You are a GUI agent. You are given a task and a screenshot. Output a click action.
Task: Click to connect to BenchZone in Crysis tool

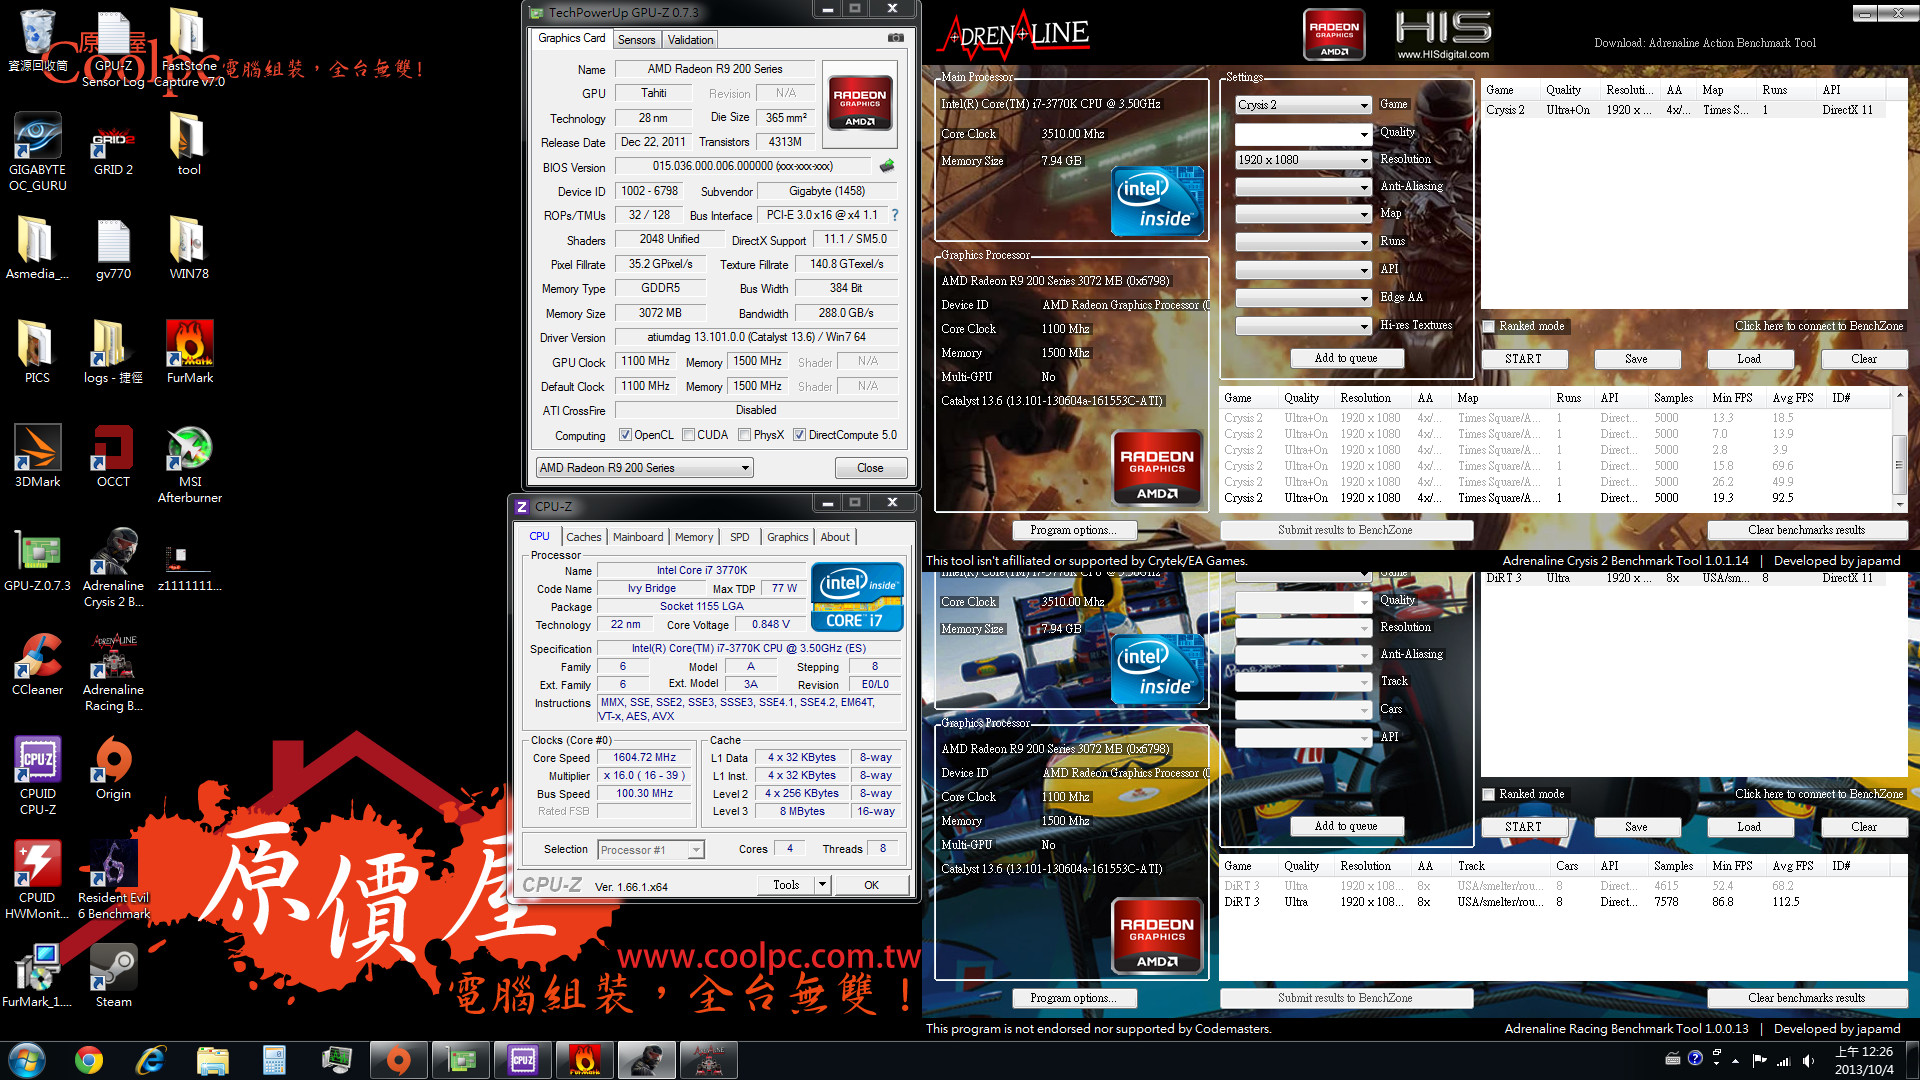[x=1819, y=326]
